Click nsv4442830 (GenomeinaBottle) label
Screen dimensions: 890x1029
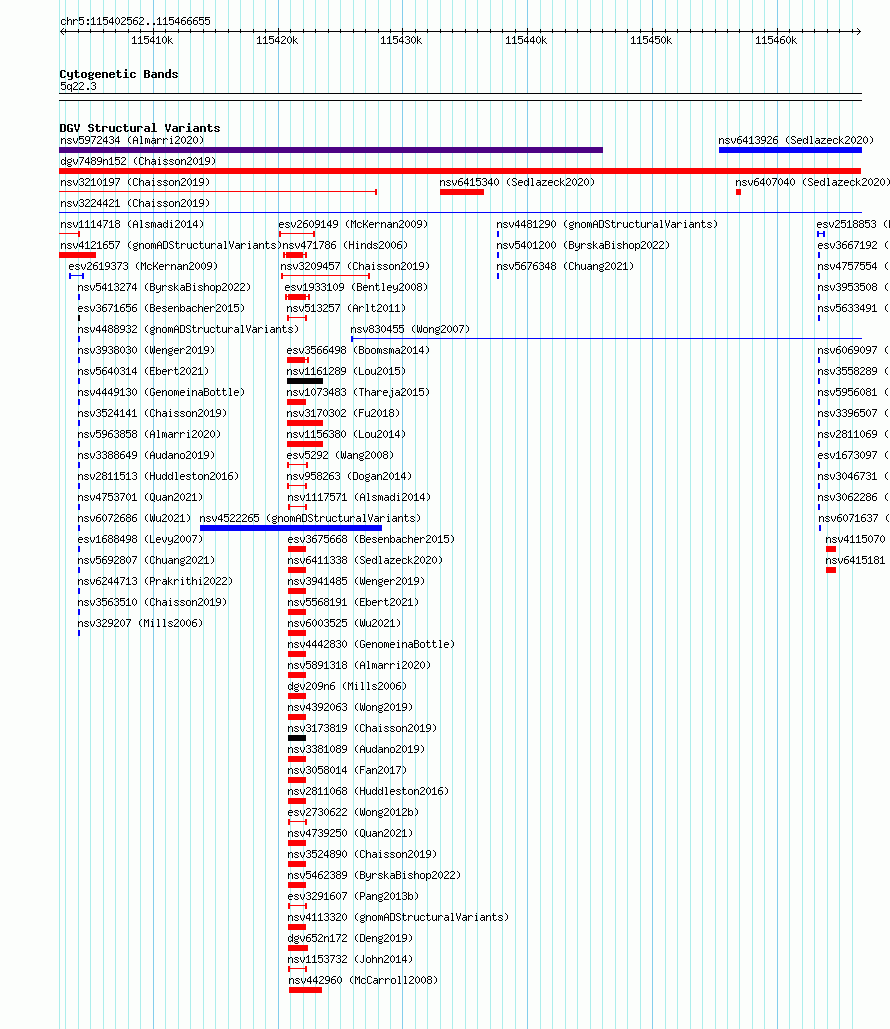371,644
